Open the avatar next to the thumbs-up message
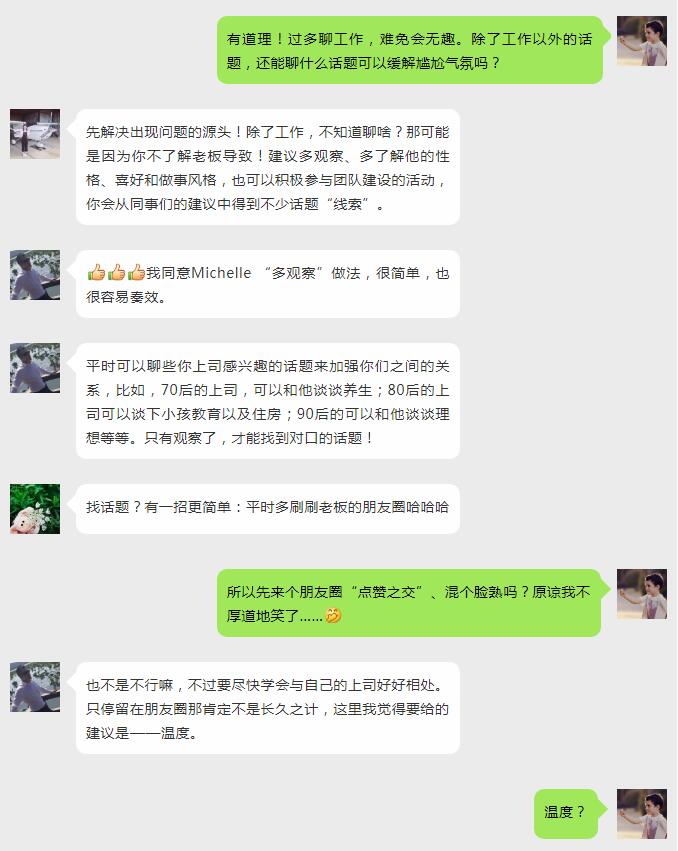The width and height of the screenshot is (678, 851). point(35,275)
